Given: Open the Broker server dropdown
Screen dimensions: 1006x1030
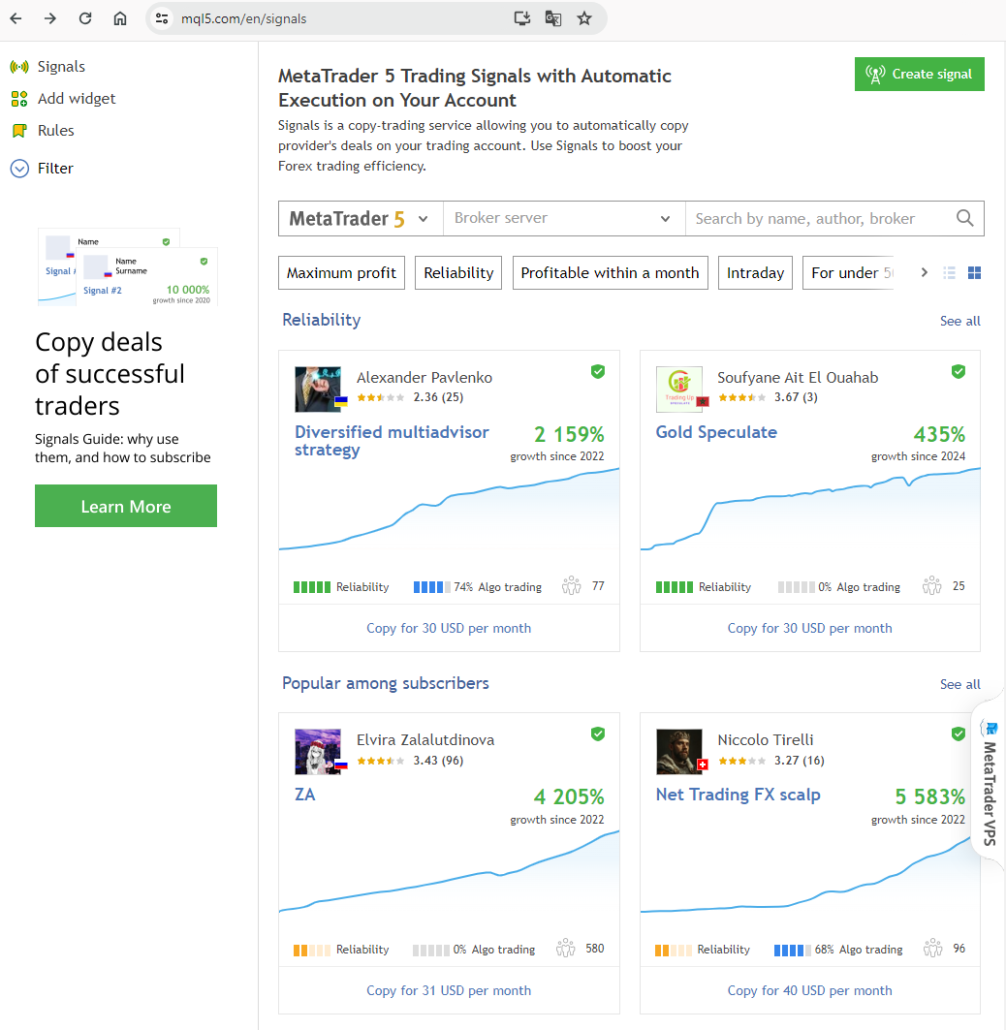Looking at the screenshot, I should pos(563,218).
